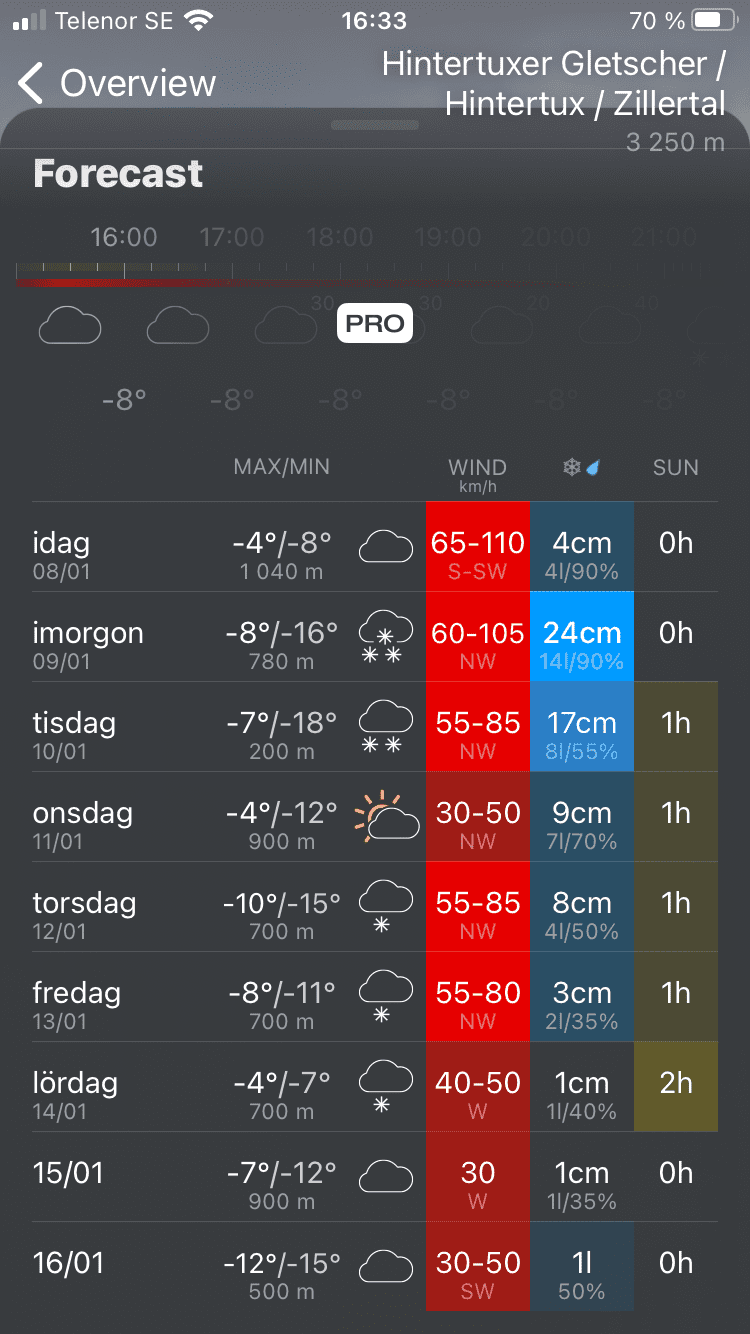Tap the snow cloud icon for imorgon
Viewport: 750px width, 1334px height.
385,637
